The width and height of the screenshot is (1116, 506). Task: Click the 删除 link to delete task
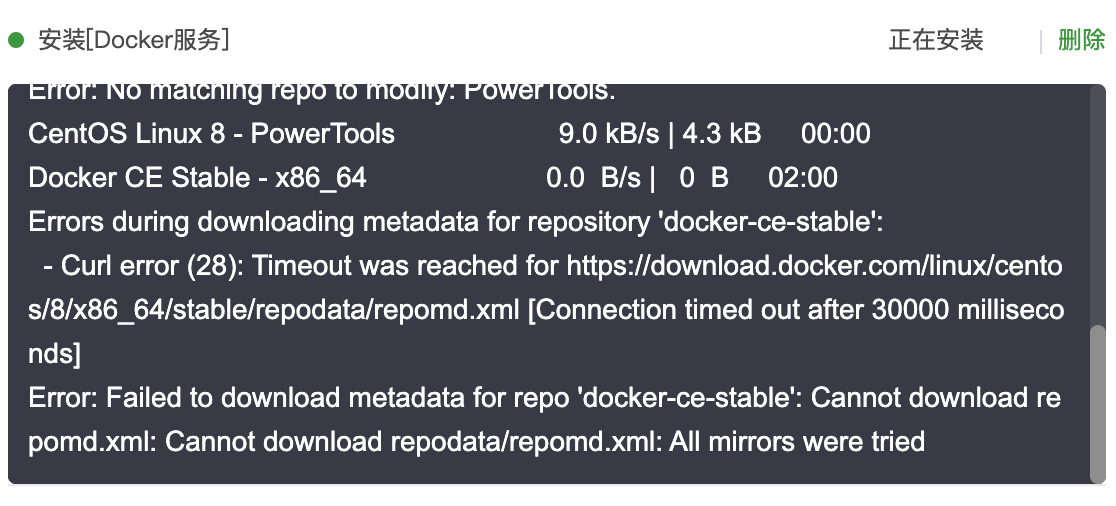coord(1081,40)
